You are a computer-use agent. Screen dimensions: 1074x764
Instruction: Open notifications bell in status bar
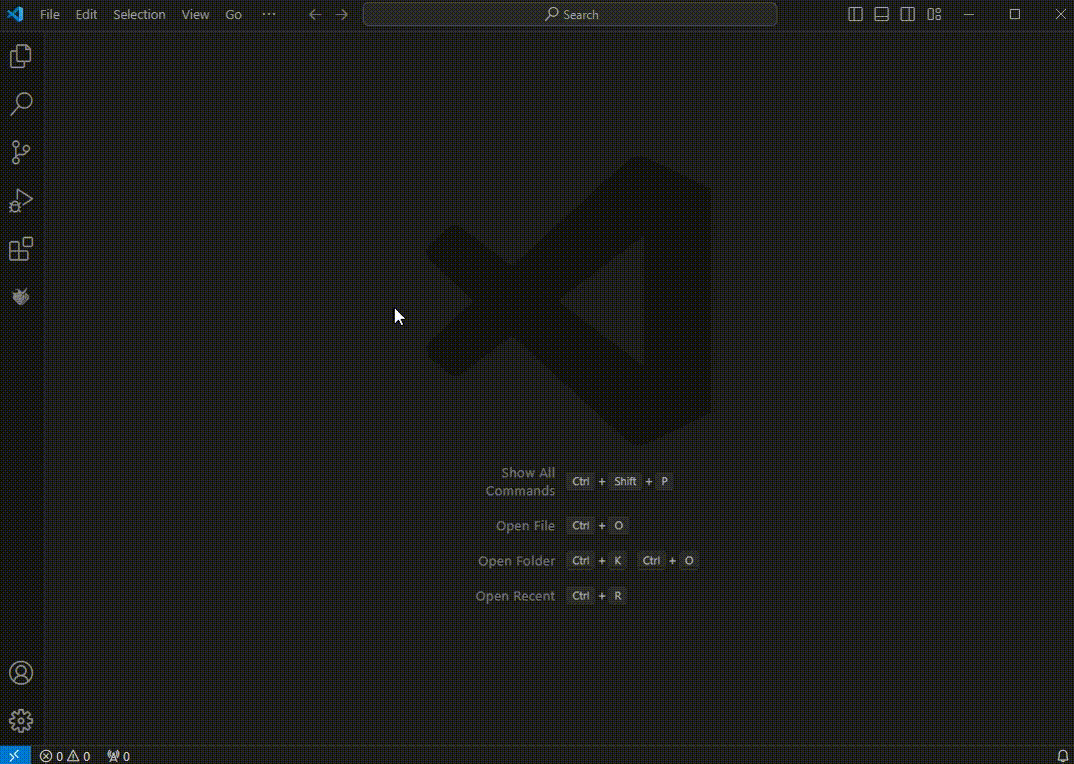[x=1062, y=756]
